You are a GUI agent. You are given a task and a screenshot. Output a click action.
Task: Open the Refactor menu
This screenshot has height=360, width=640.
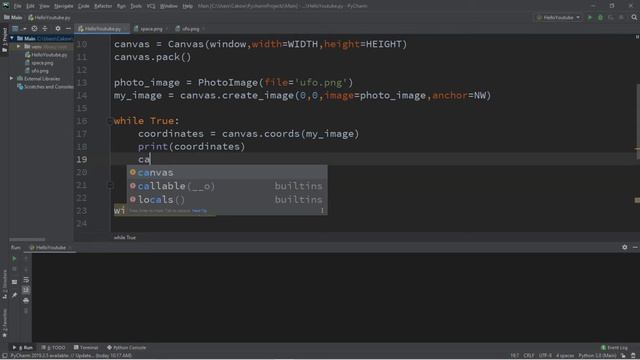103,6
